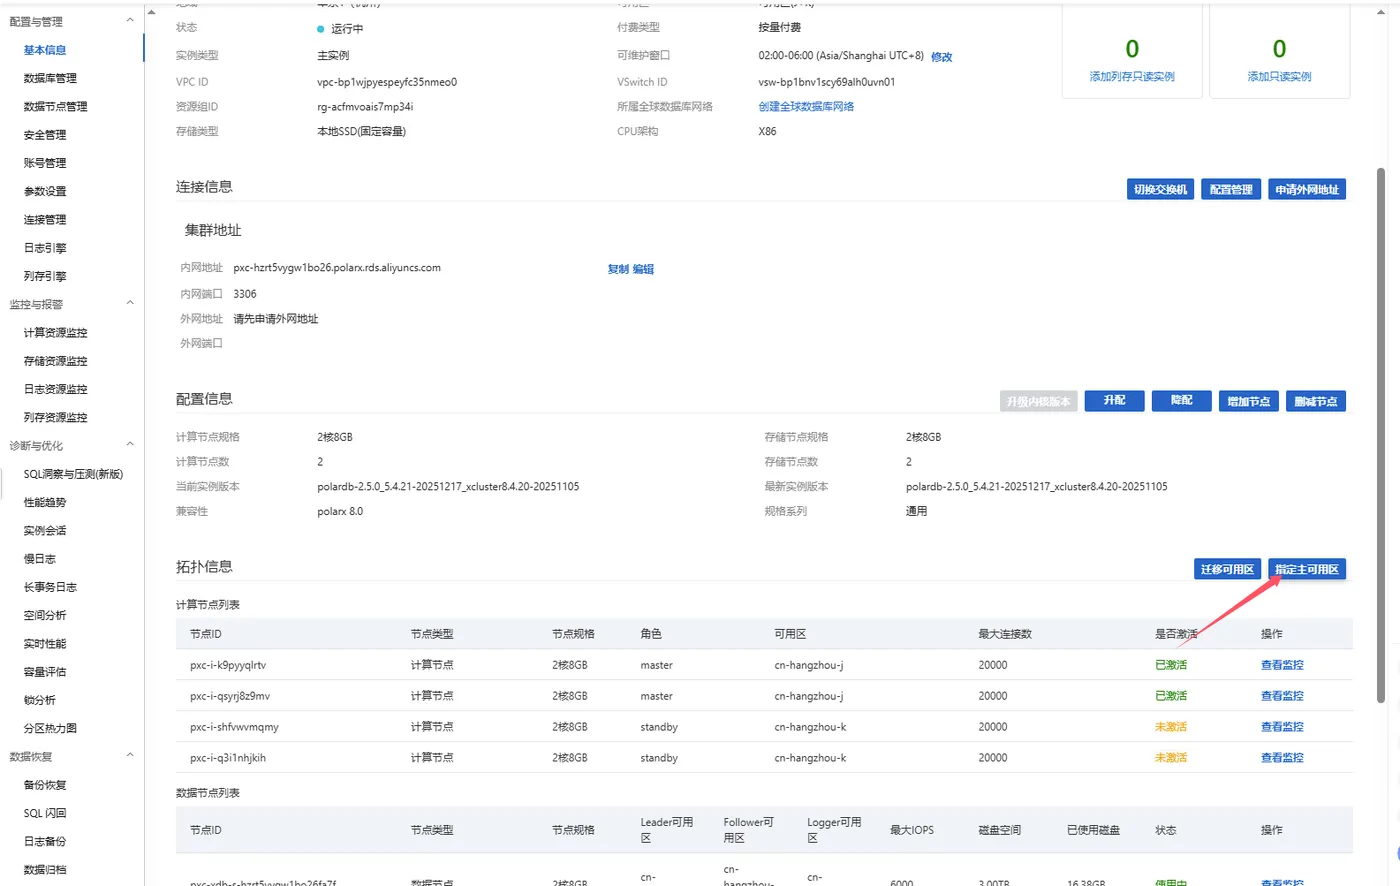The image size is (1400, 886).
Task: Collapse the 监控与报警 sidebar section
Action: [130, 304]
